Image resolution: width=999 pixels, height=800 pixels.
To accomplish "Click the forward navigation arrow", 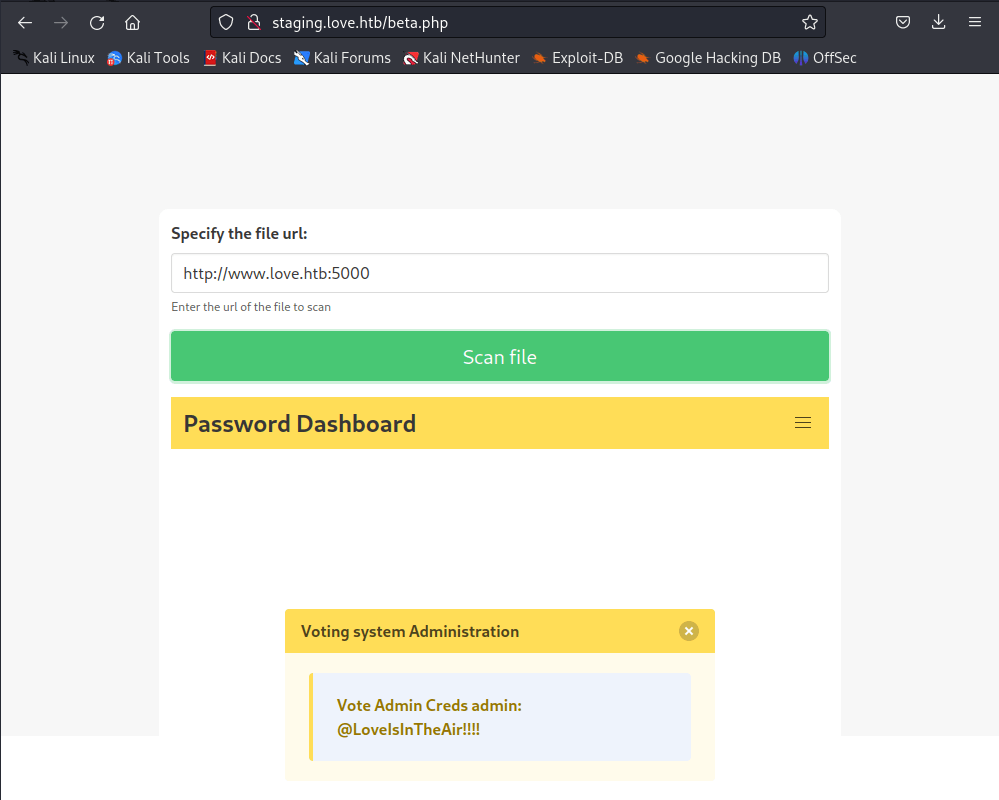I will 61,23.
